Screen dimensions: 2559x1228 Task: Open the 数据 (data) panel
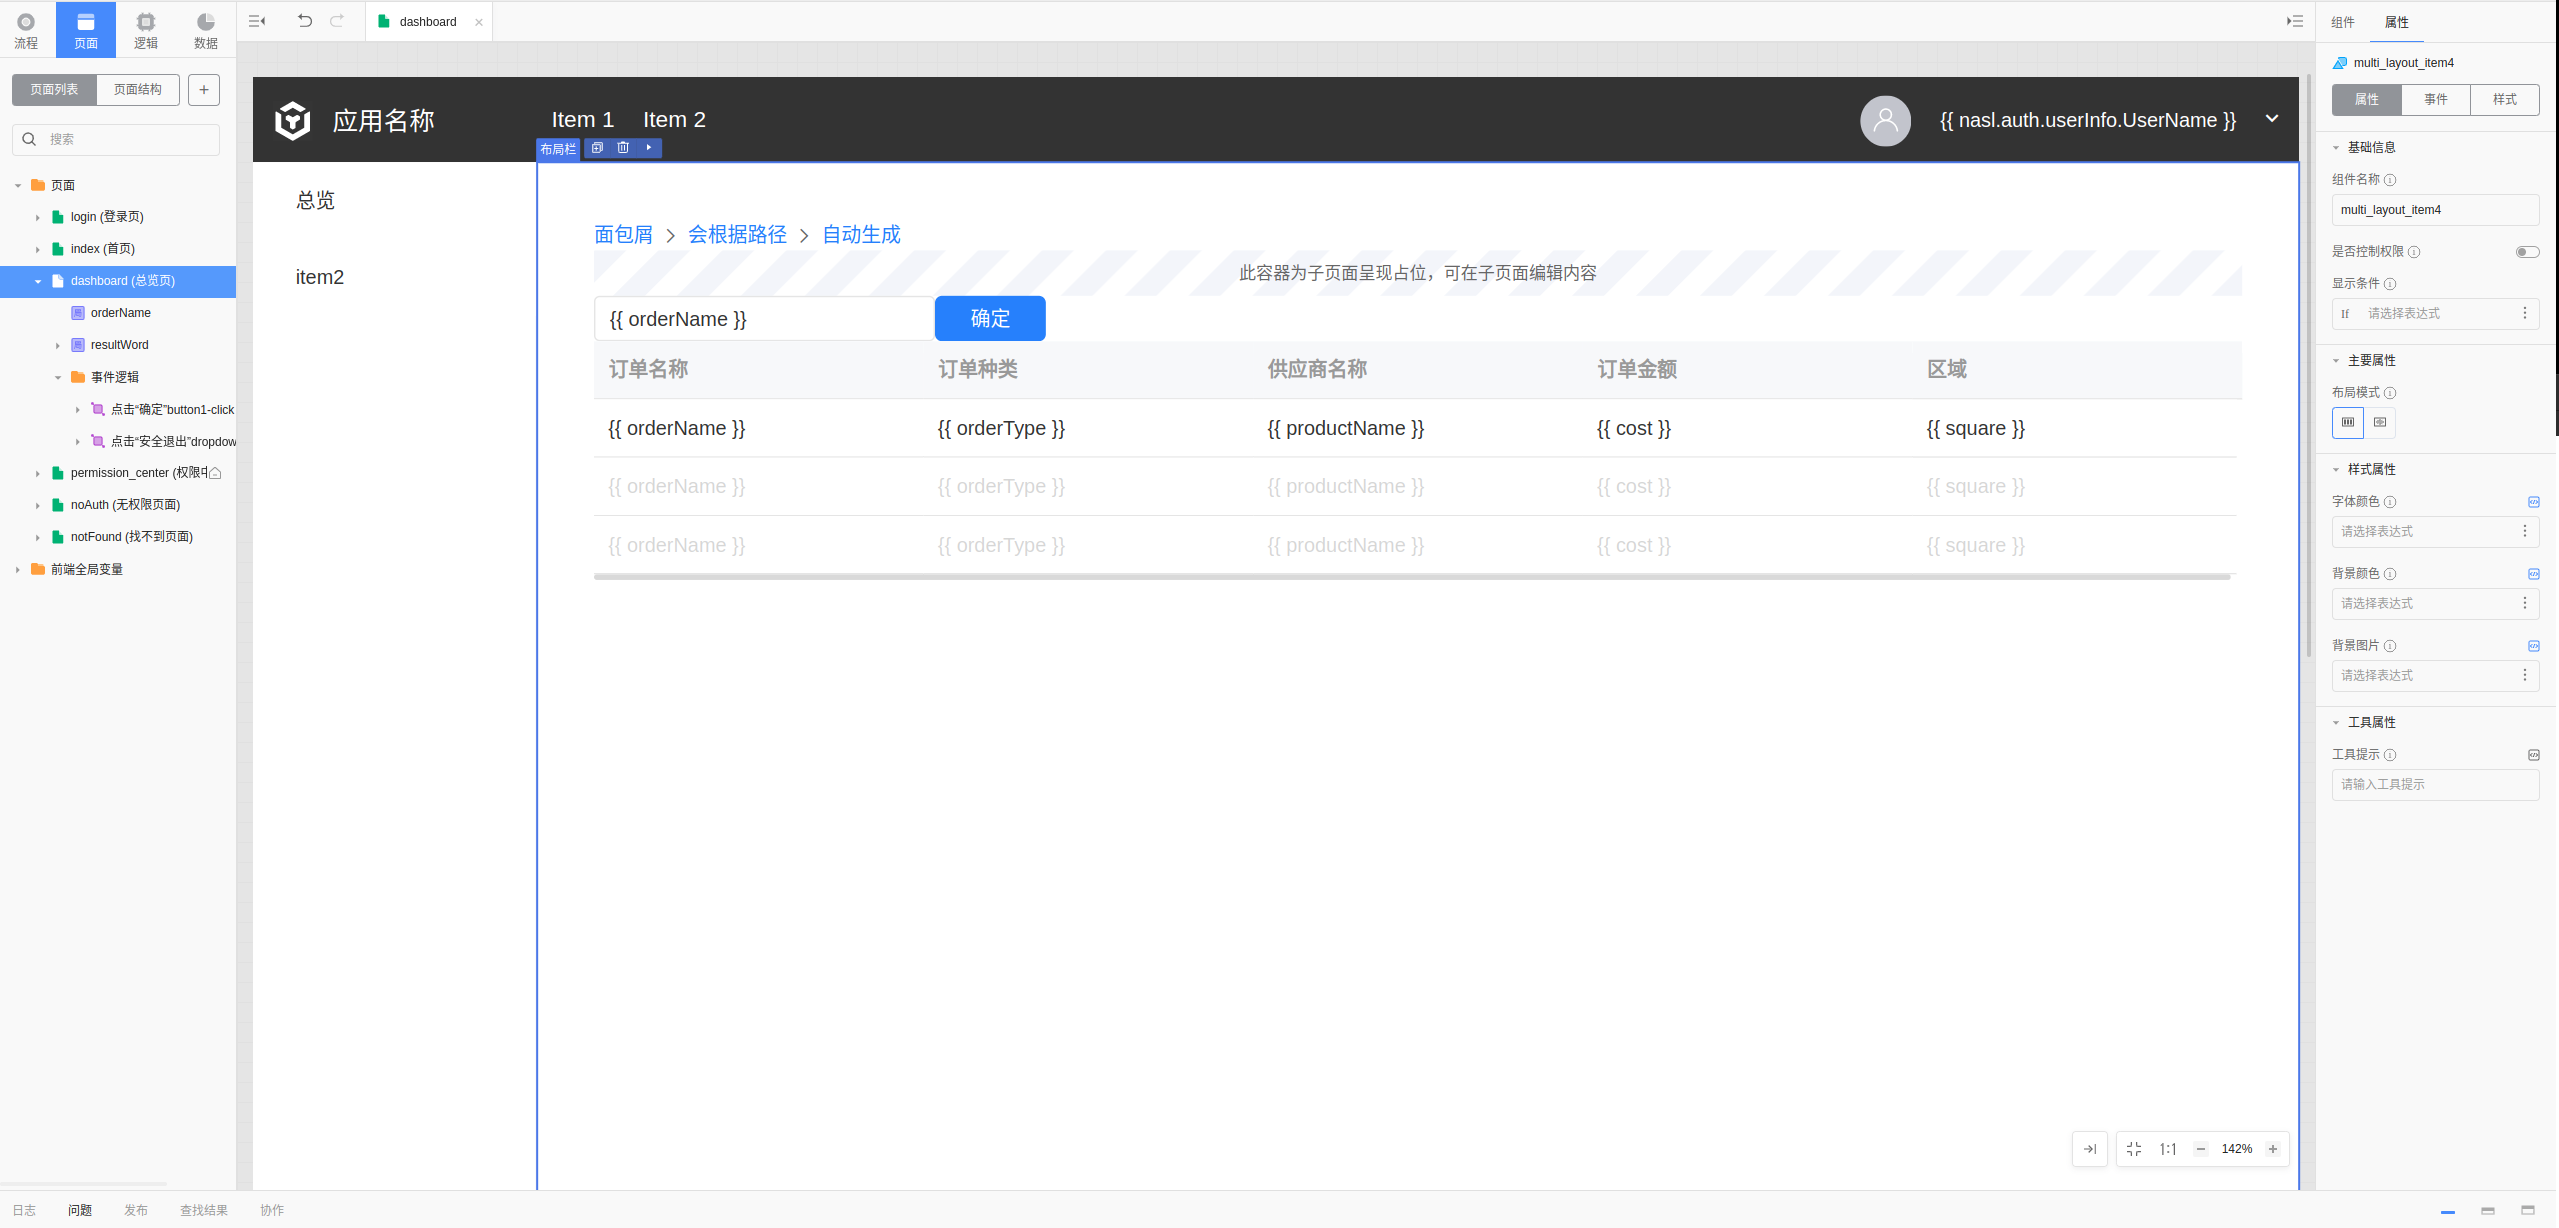coord(206,30)
